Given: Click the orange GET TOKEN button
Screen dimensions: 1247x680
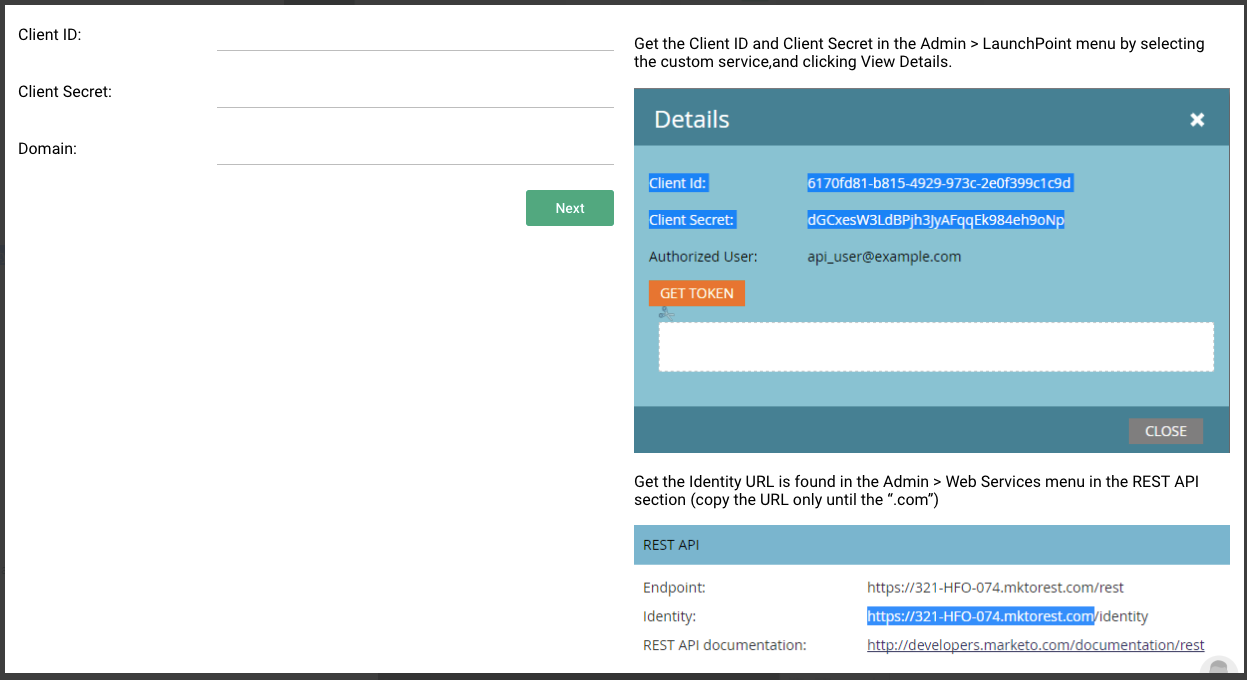Looking at the screenshot, I should (696, 293).
